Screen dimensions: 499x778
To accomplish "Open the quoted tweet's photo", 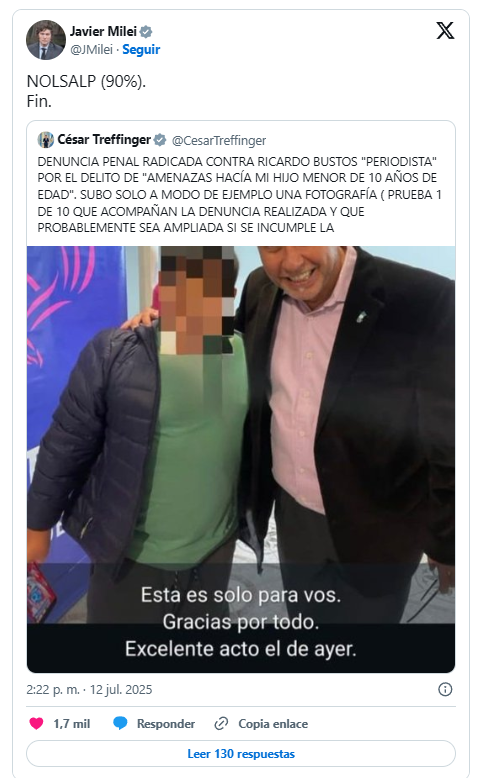I will (x=241, y=459).
